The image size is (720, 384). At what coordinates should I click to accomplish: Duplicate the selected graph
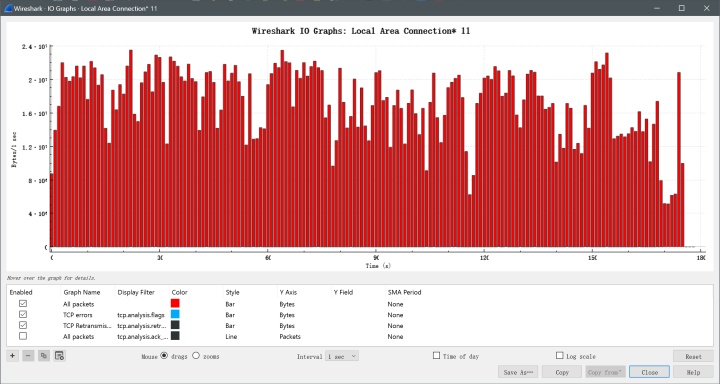(44, 356)
